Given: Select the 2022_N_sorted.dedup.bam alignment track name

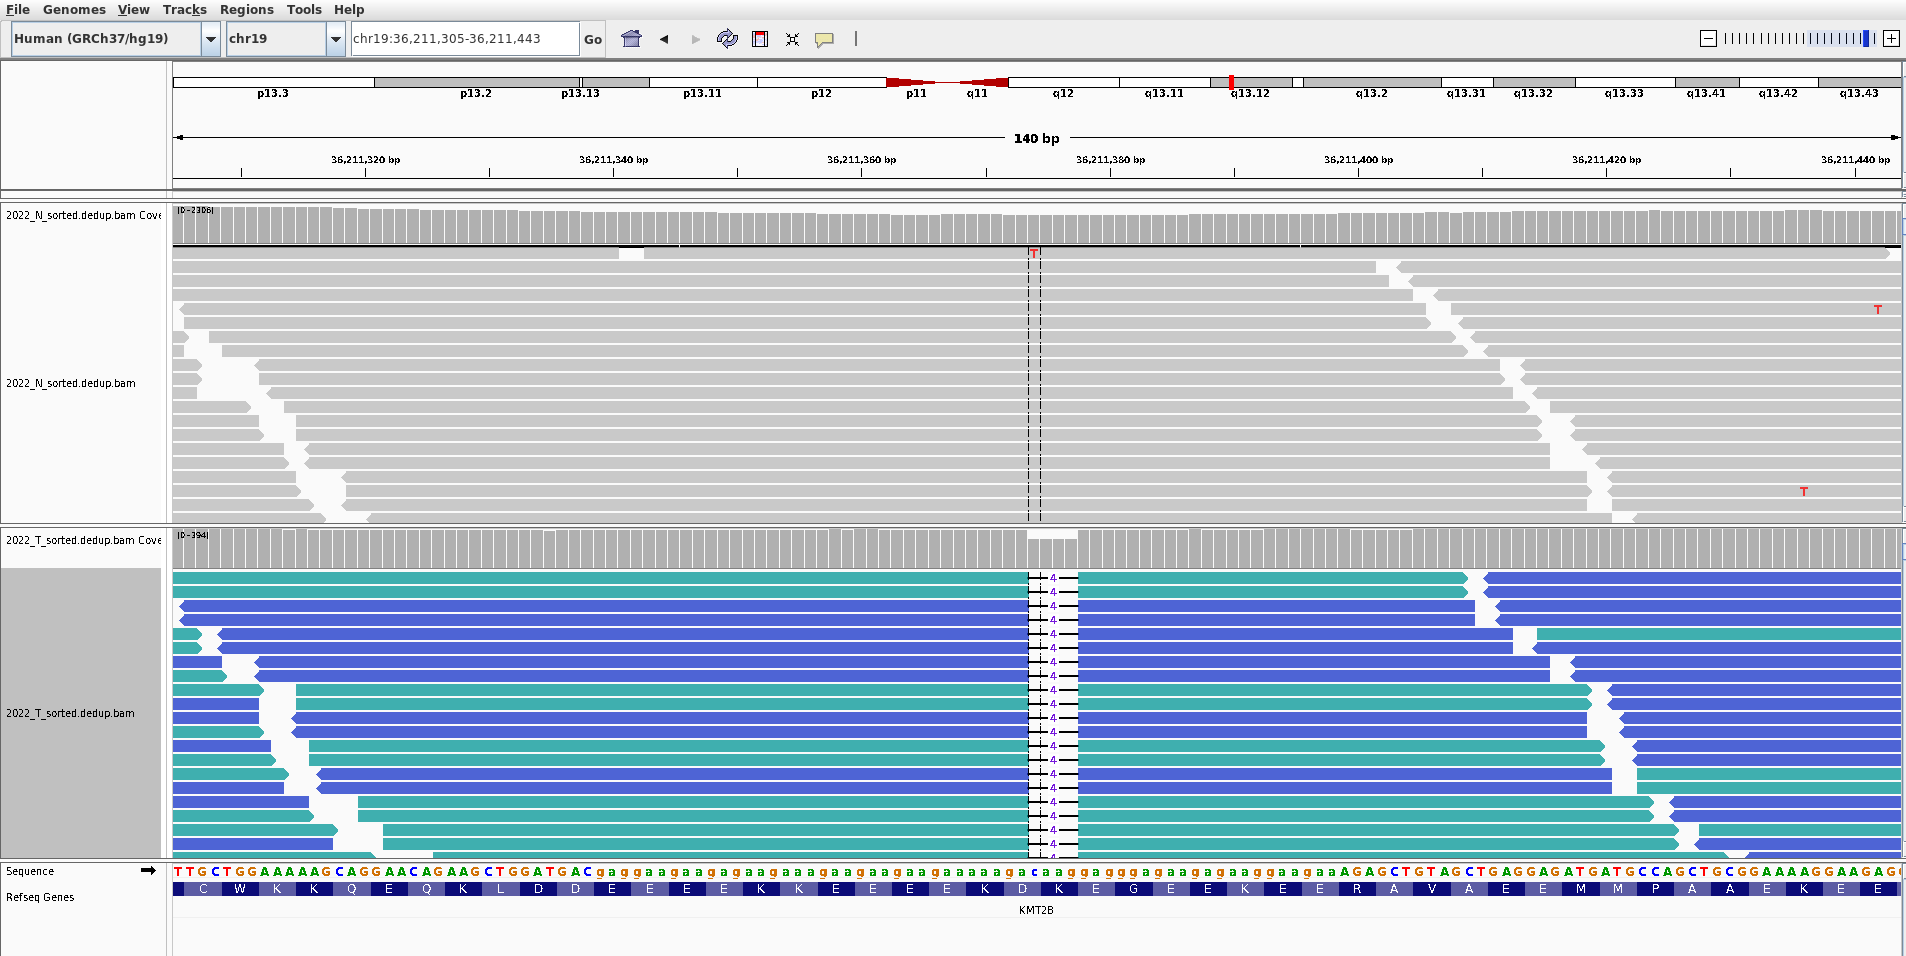Looking at the screenshot, I should point(71,383).
